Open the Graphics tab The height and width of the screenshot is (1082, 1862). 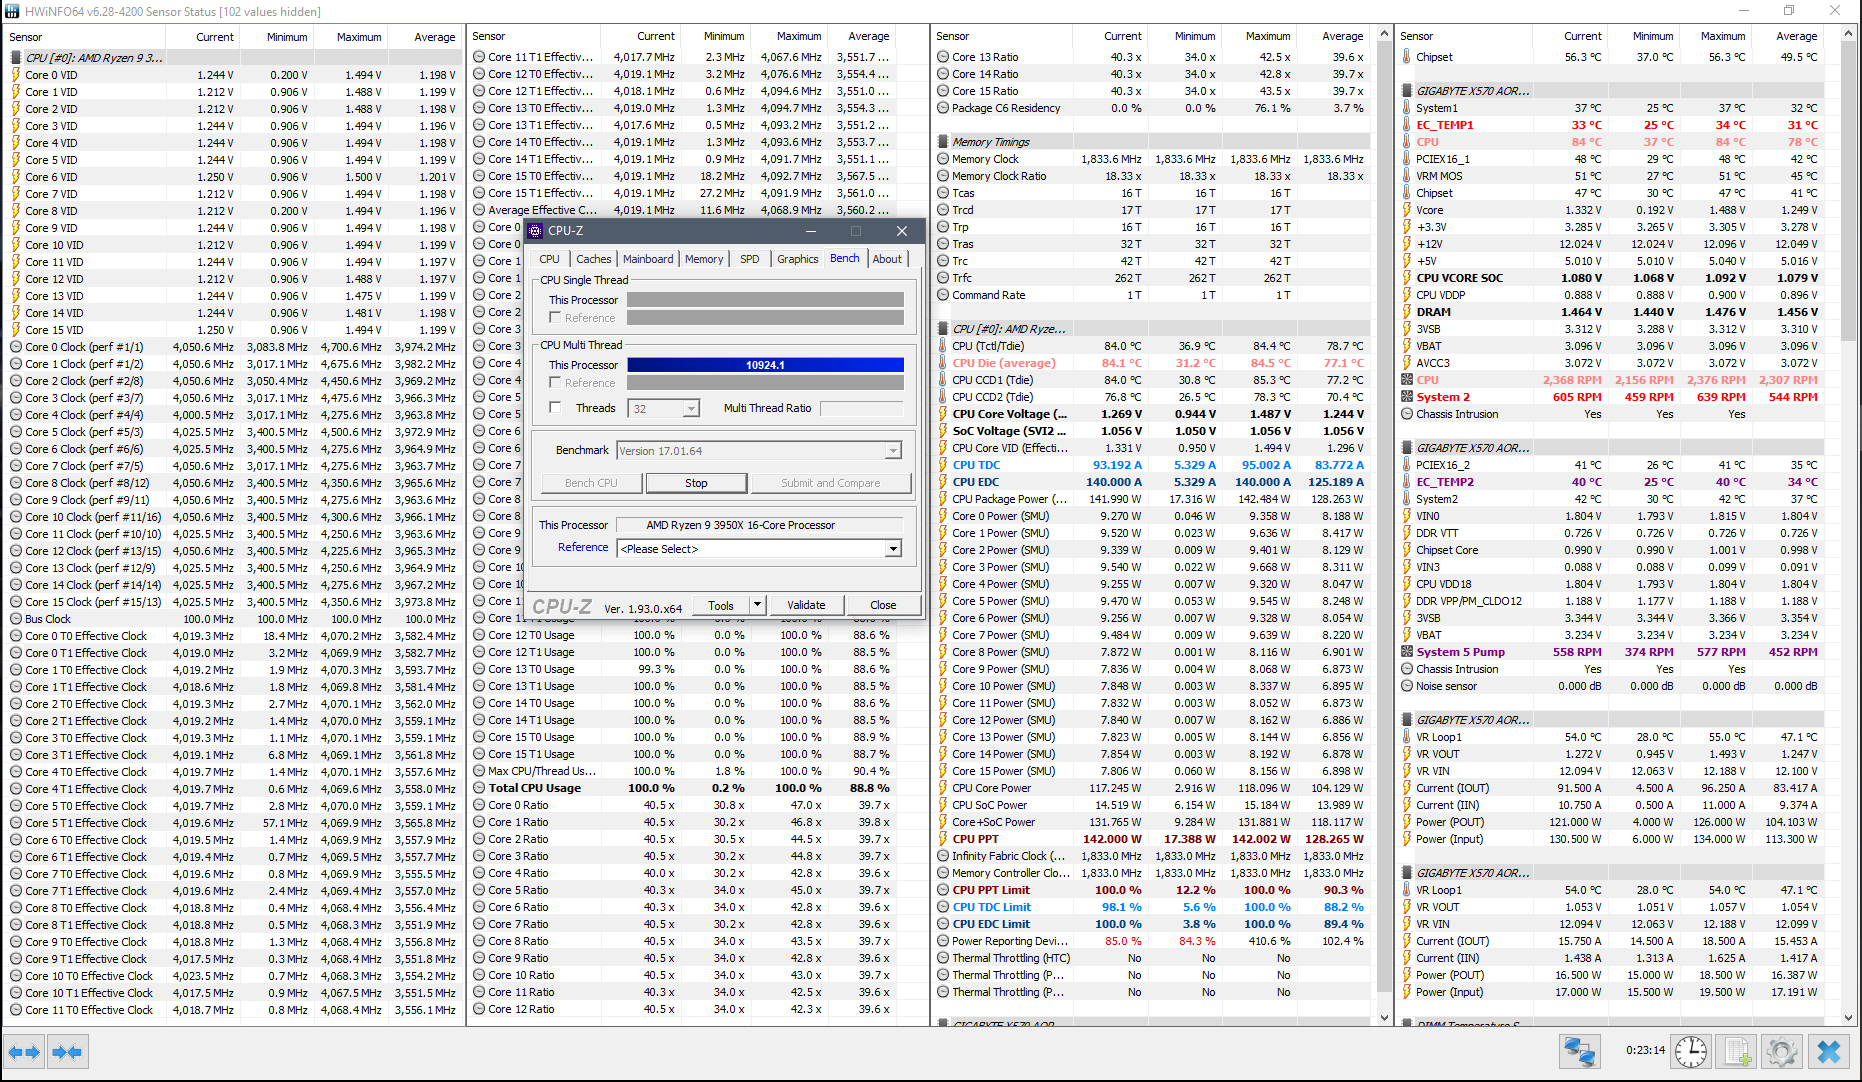pyautogui.click(x=797, y=259)
